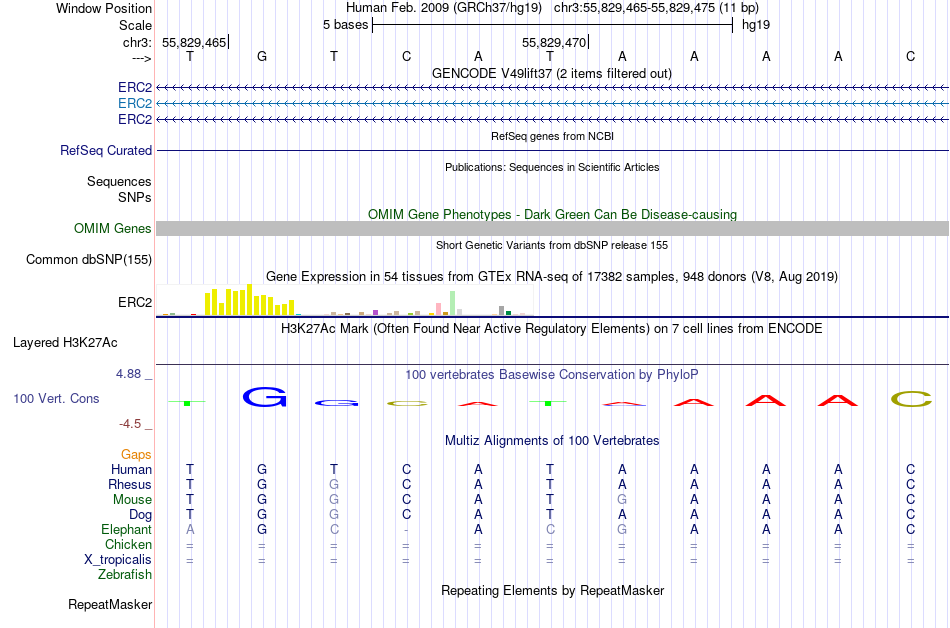Open OMIM Gene Phenotypes track title
This screenshot has width=950, height=628.
[552, 214]
